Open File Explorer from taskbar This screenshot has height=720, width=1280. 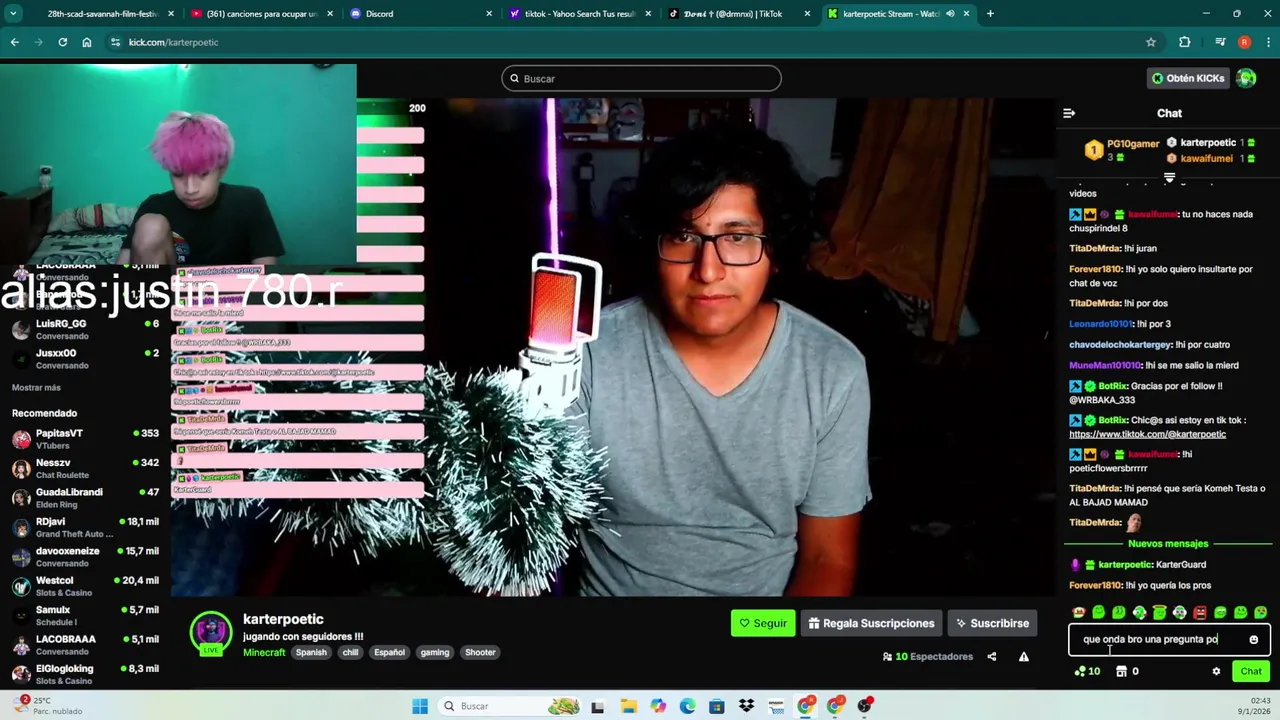pyautogui.click(x=628, y=706)
